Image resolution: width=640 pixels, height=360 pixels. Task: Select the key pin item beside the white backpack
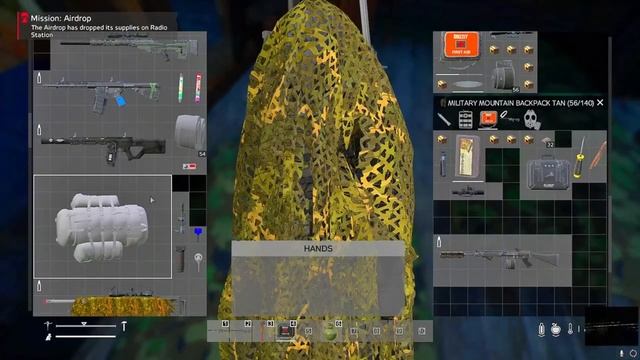[x=198, y=261]
